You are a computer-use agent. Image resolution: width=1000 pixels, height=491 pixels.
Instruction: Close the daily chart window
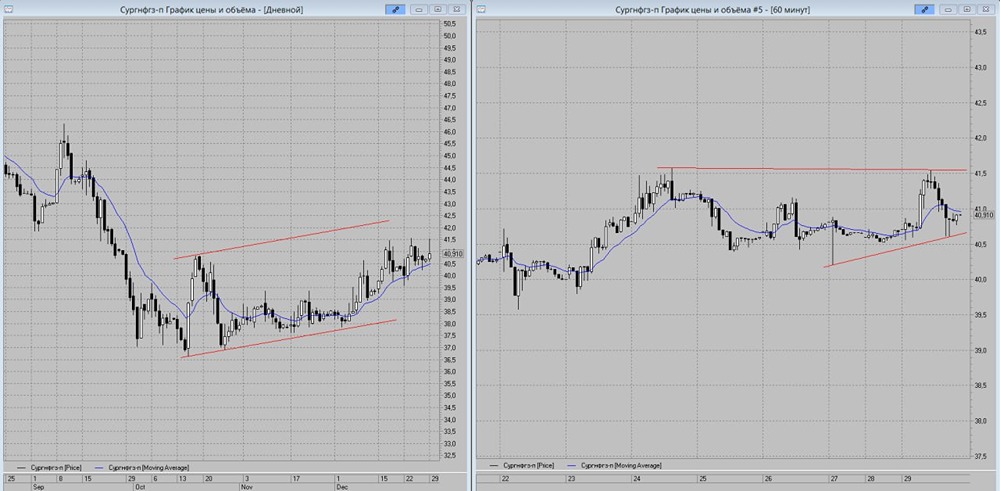click(x=456, y=10)
